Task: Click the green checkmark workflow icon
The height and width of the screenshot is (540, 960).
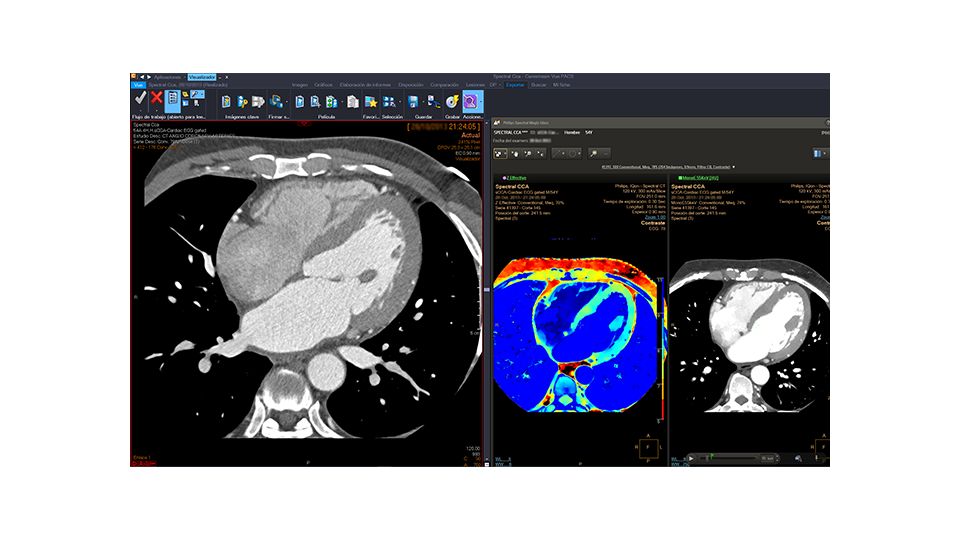Action: (x=140, y=98)
